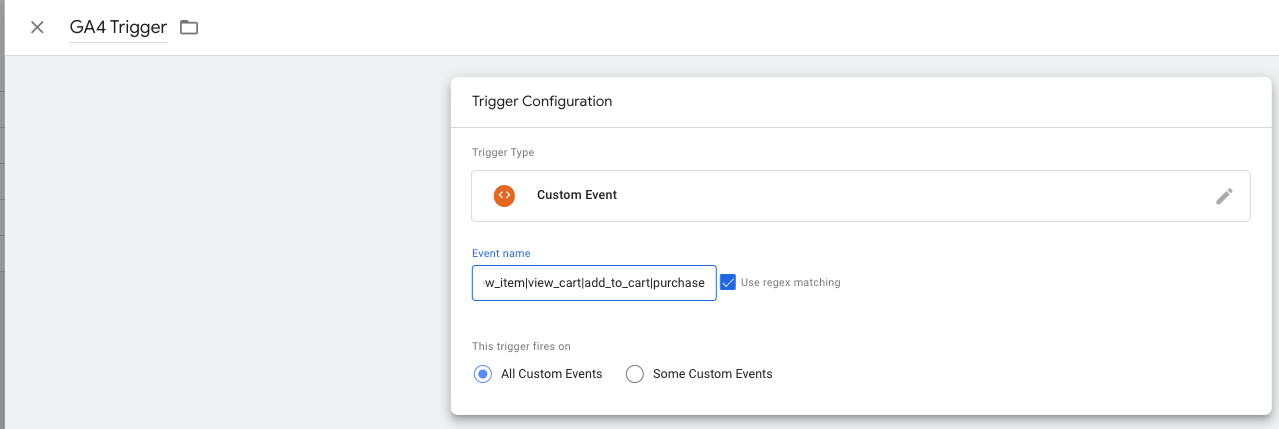
Task: Click the Trigger Configuration heading
Action: pos(542,101)
